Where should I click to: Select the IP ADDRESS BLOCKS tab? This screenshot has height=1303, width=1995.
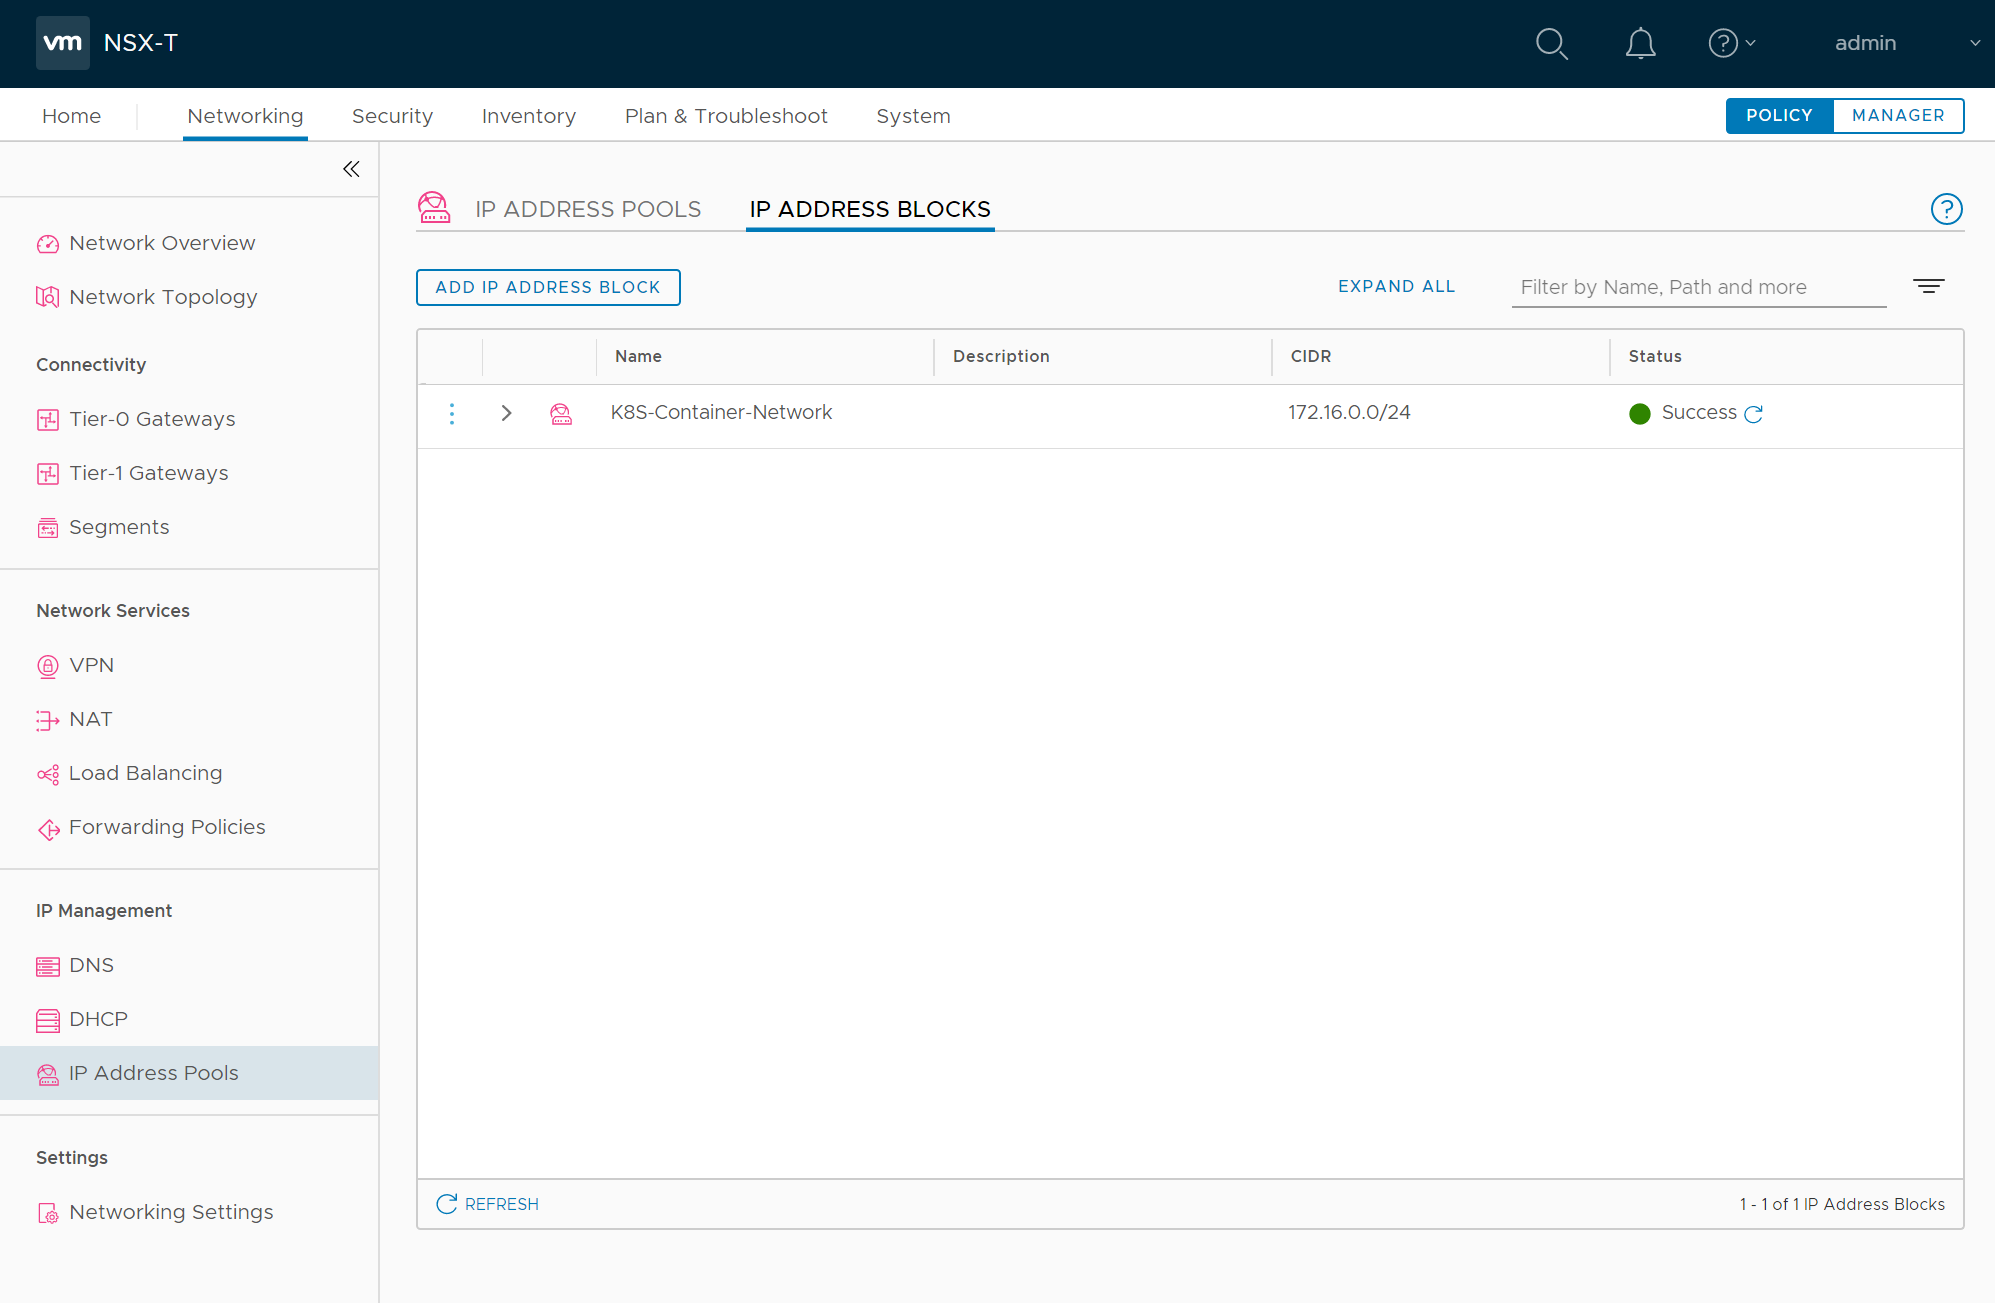(x=870, y=209)
